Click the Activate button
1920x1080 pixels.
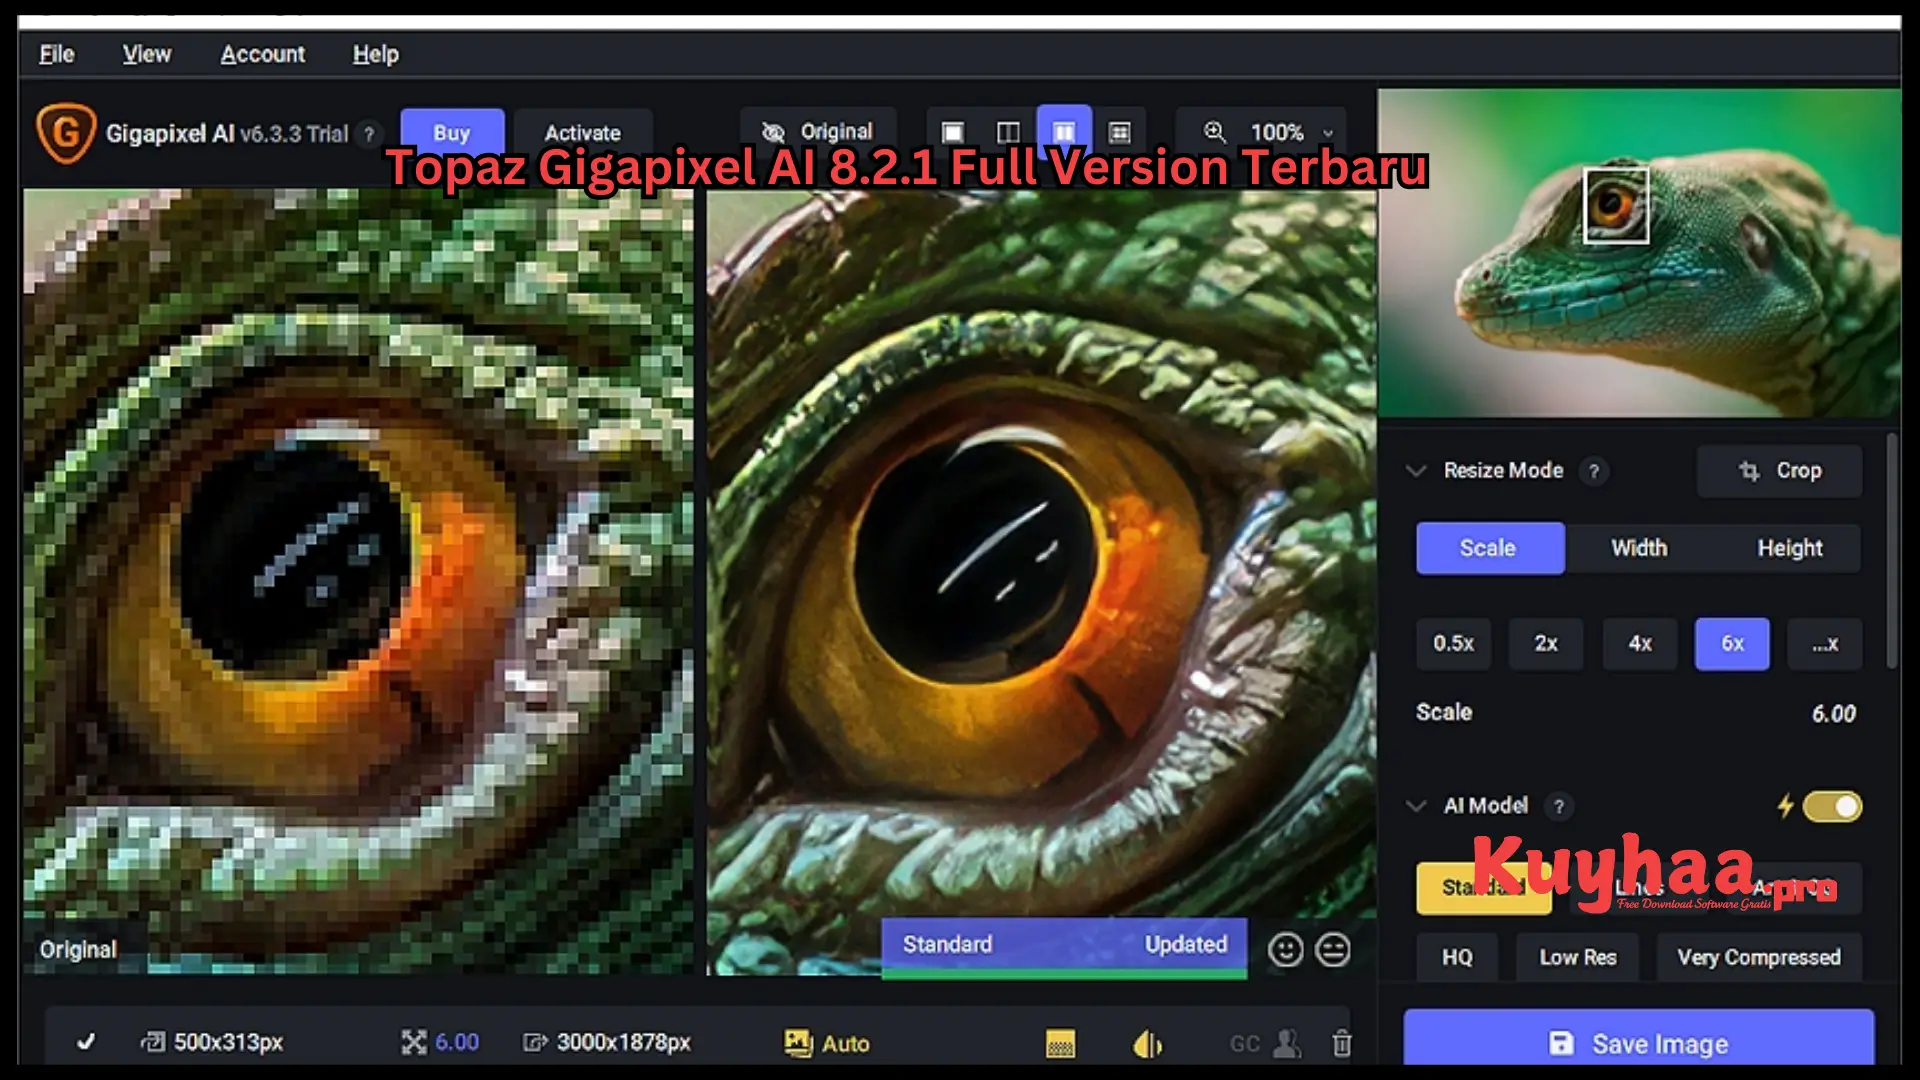pos(583,133)
